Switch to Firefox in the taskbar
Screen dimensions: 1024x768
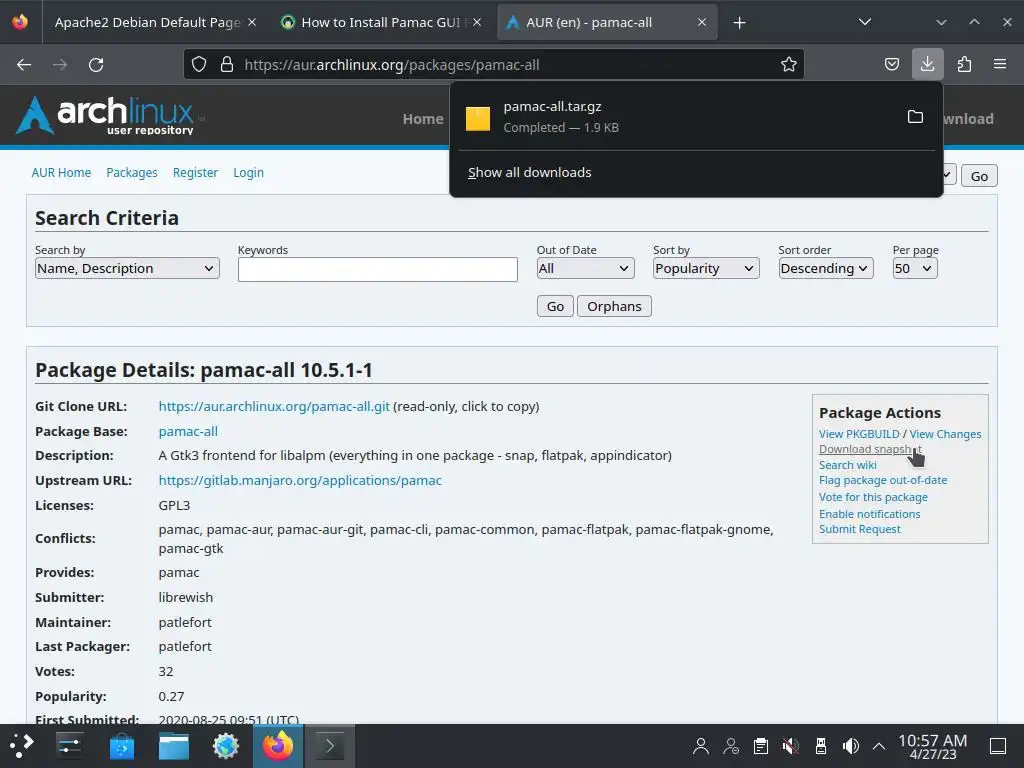[278, 746]
